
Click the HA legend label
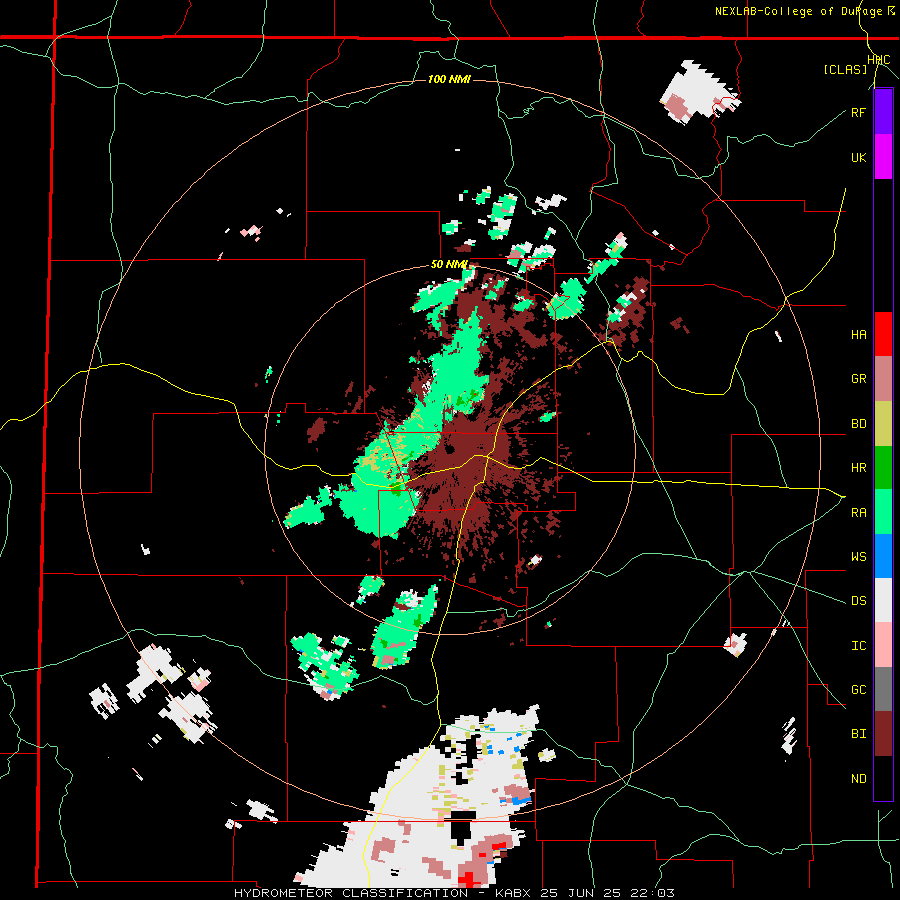858,335
